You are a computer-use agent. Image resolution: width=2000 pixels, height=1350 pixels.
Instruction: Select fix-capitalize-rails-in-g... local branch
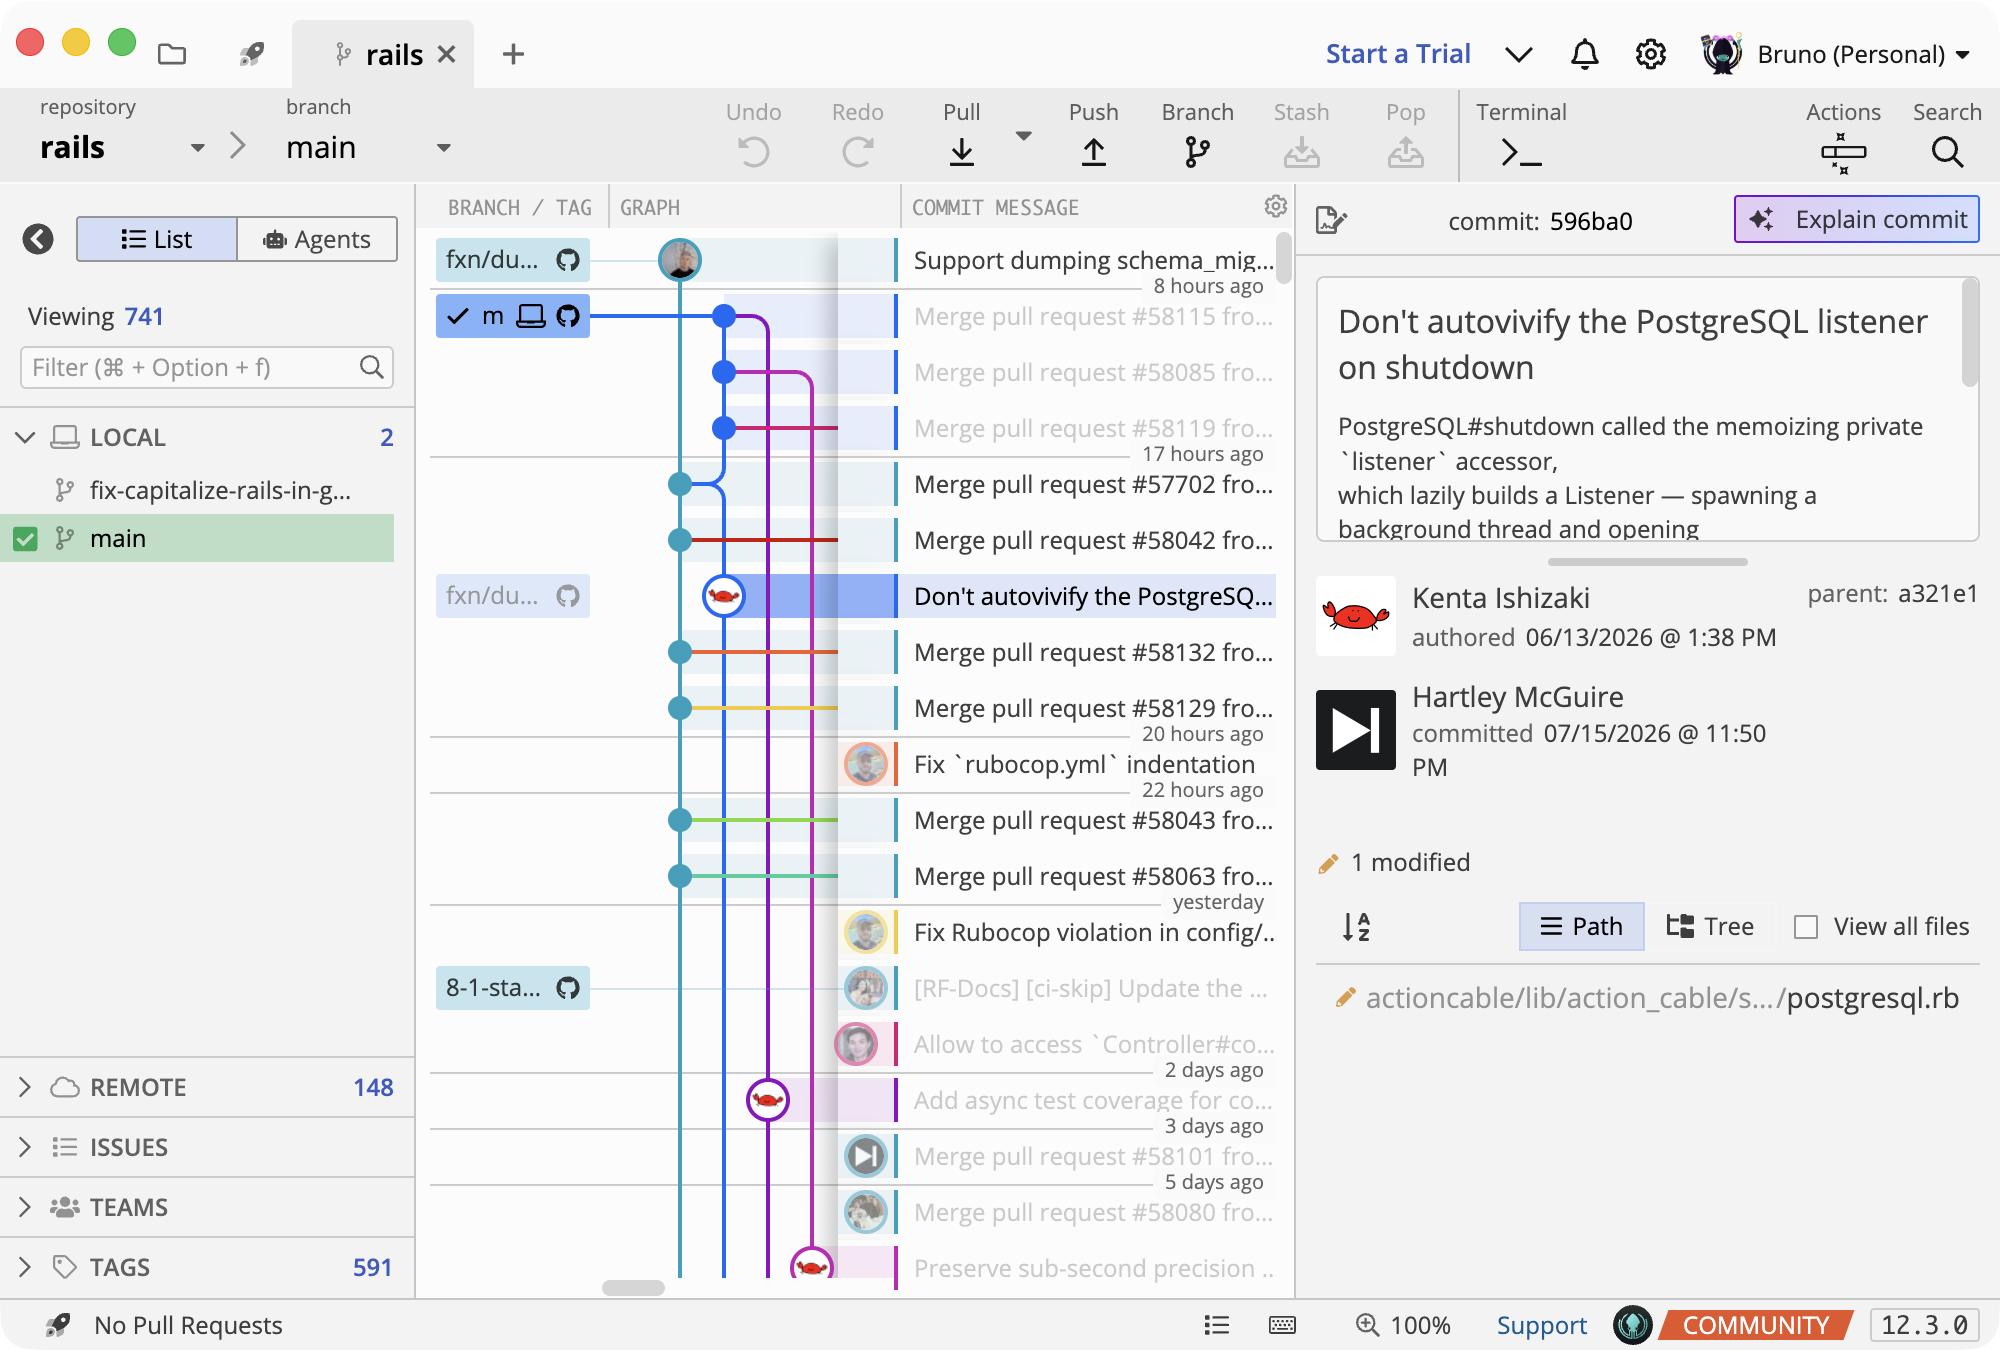point(220,490)
